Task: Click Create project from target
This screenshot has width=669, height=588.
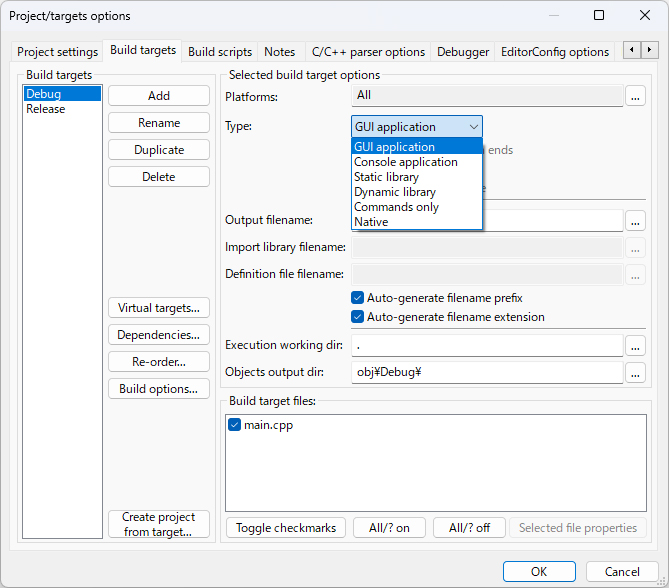Action: 159,524
